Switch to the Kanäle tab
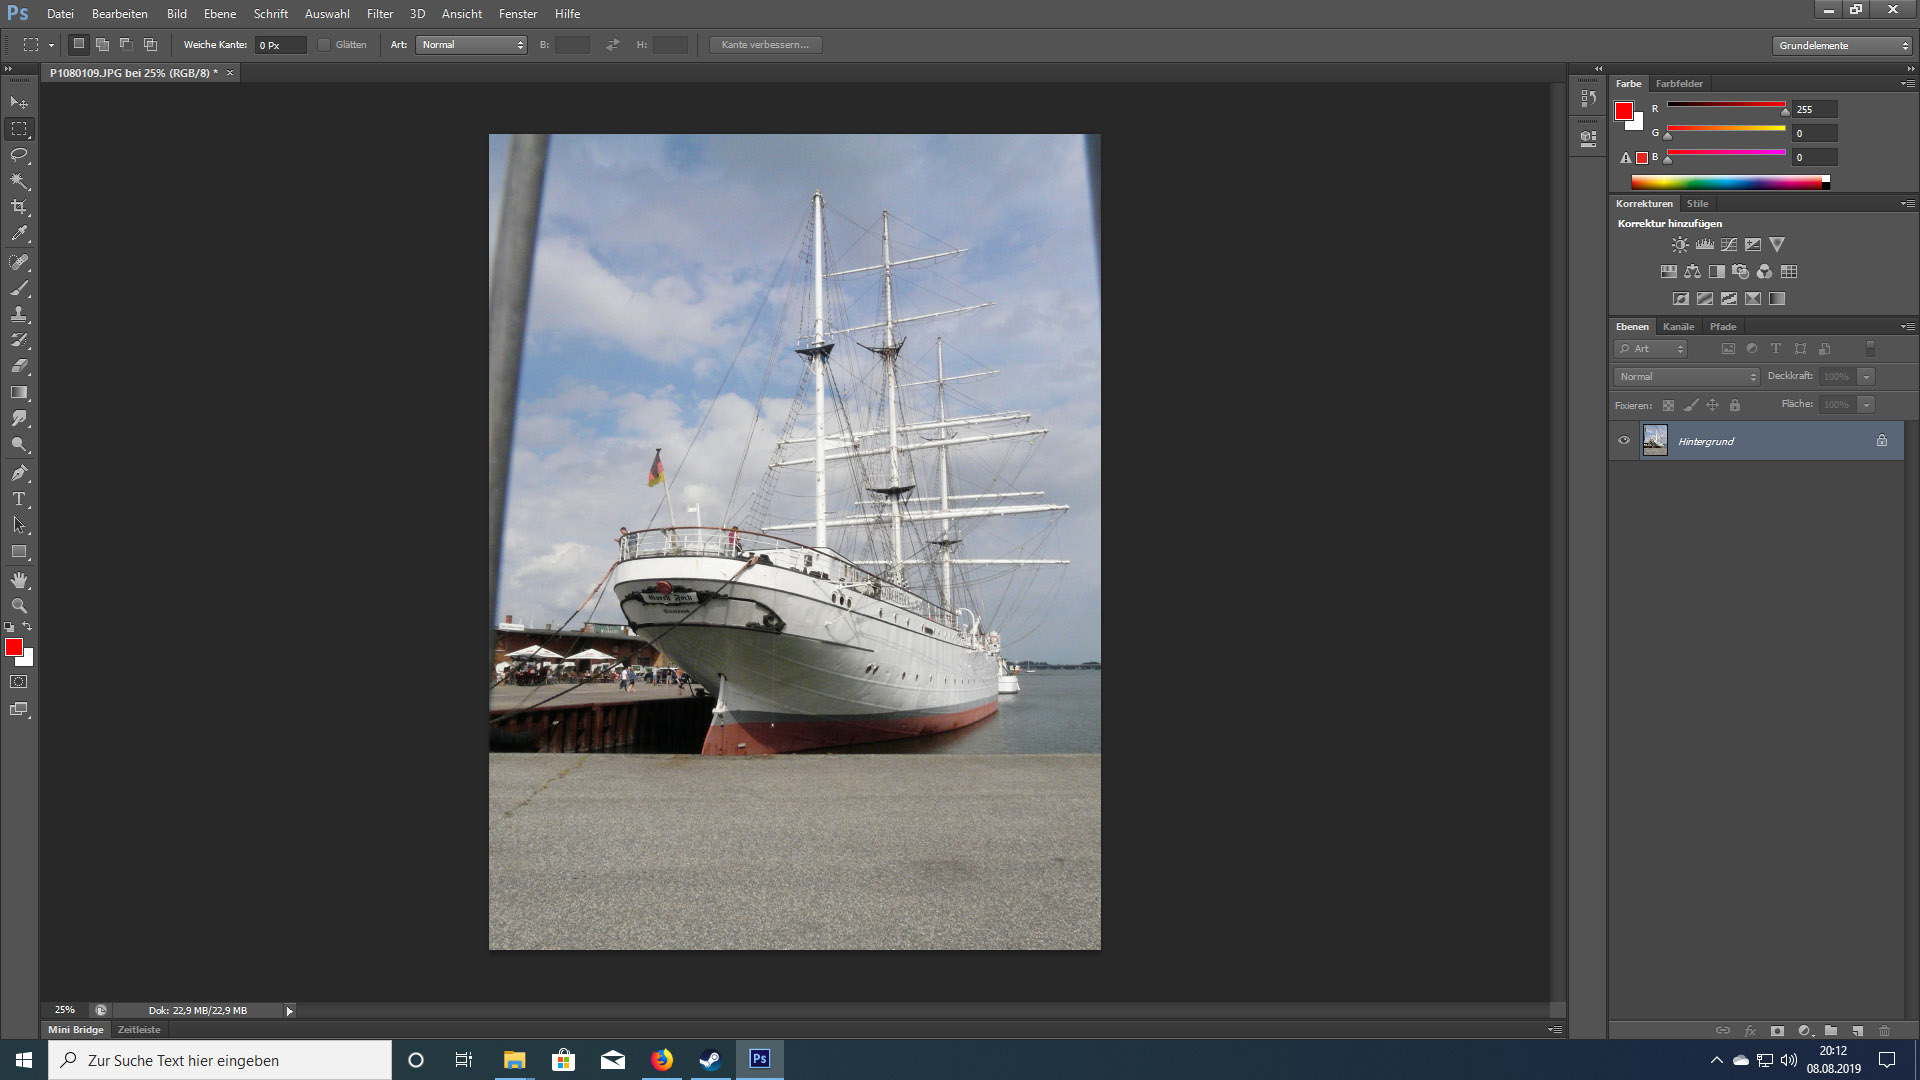1920x1080 pixels. [x=1678, y=327]
